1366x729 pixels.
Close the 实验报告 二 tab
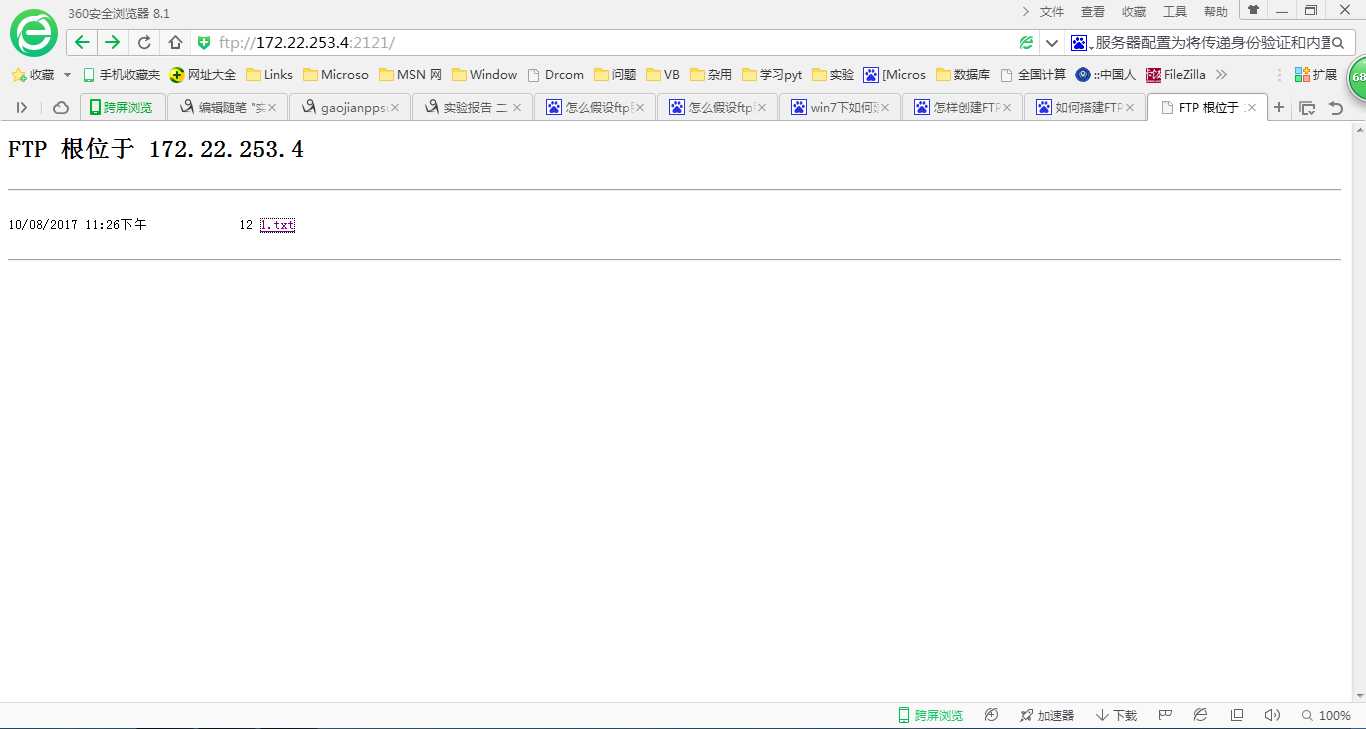(x=517, y=108)
